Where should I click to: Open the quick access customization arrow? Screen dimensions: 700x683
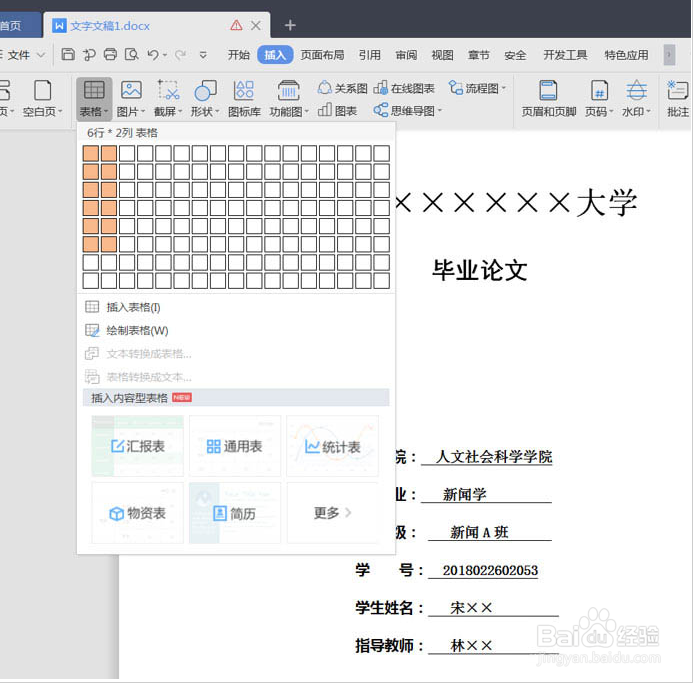coord(203,55)
